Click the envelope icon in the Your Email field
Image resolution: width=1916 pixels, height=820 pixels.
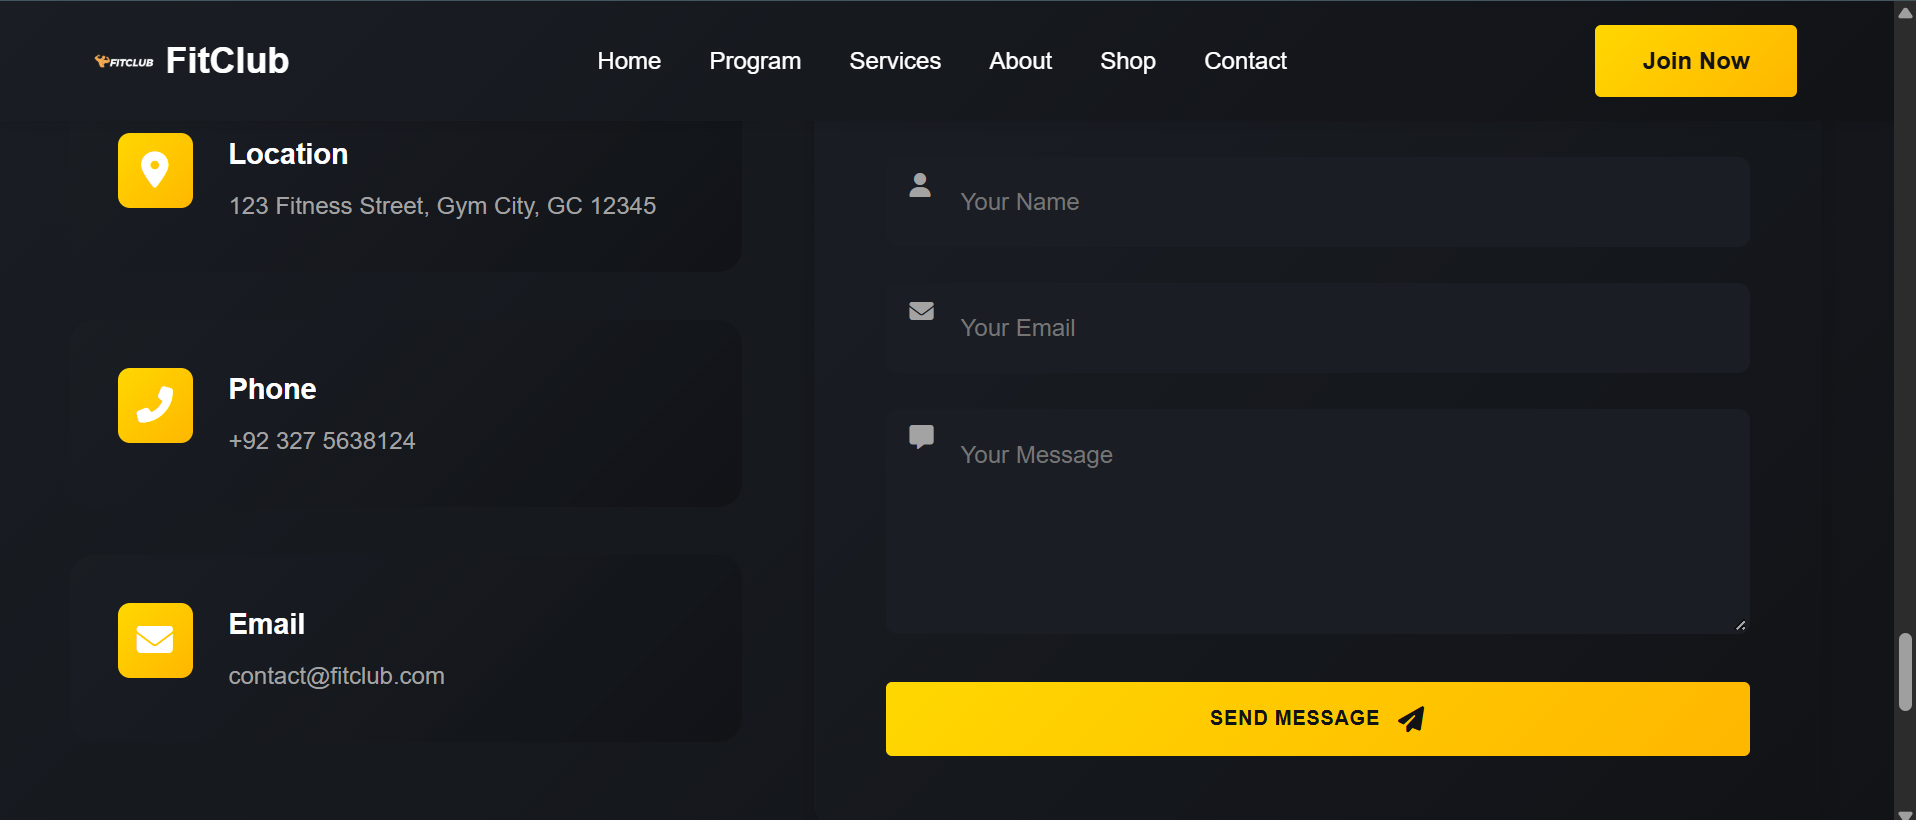[x=921, y=311]
